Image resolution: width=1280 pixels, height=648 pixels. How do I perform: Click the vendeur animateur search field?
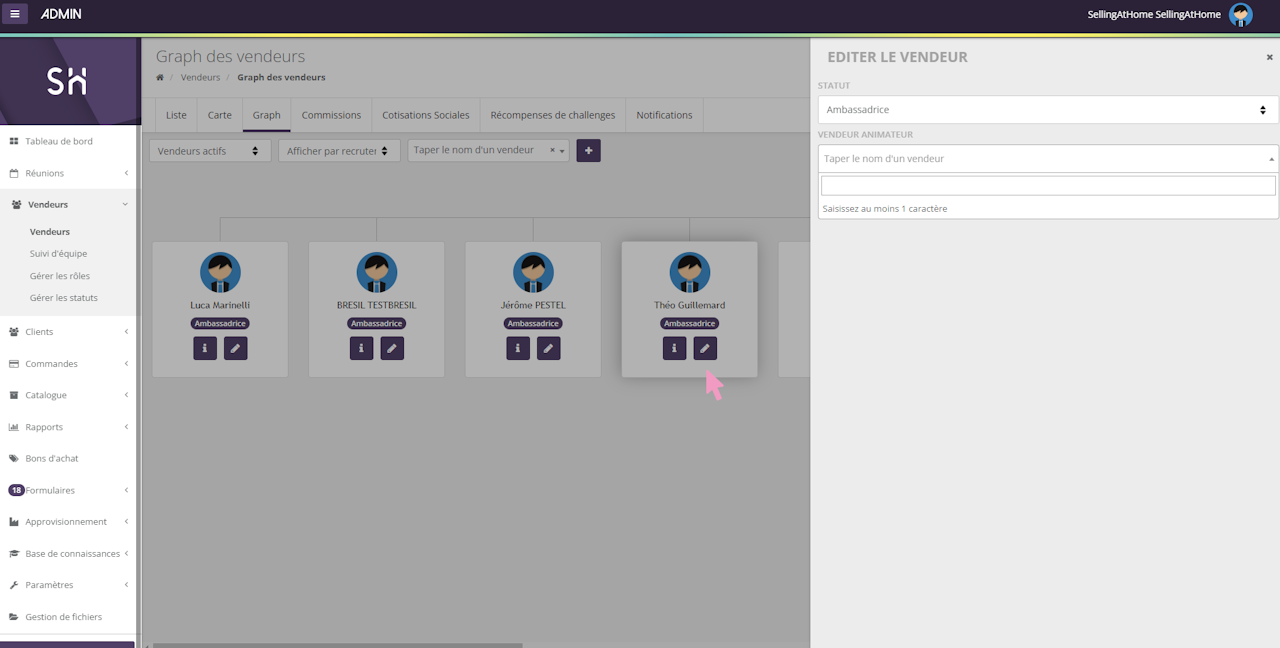[x=1047, y=186]
